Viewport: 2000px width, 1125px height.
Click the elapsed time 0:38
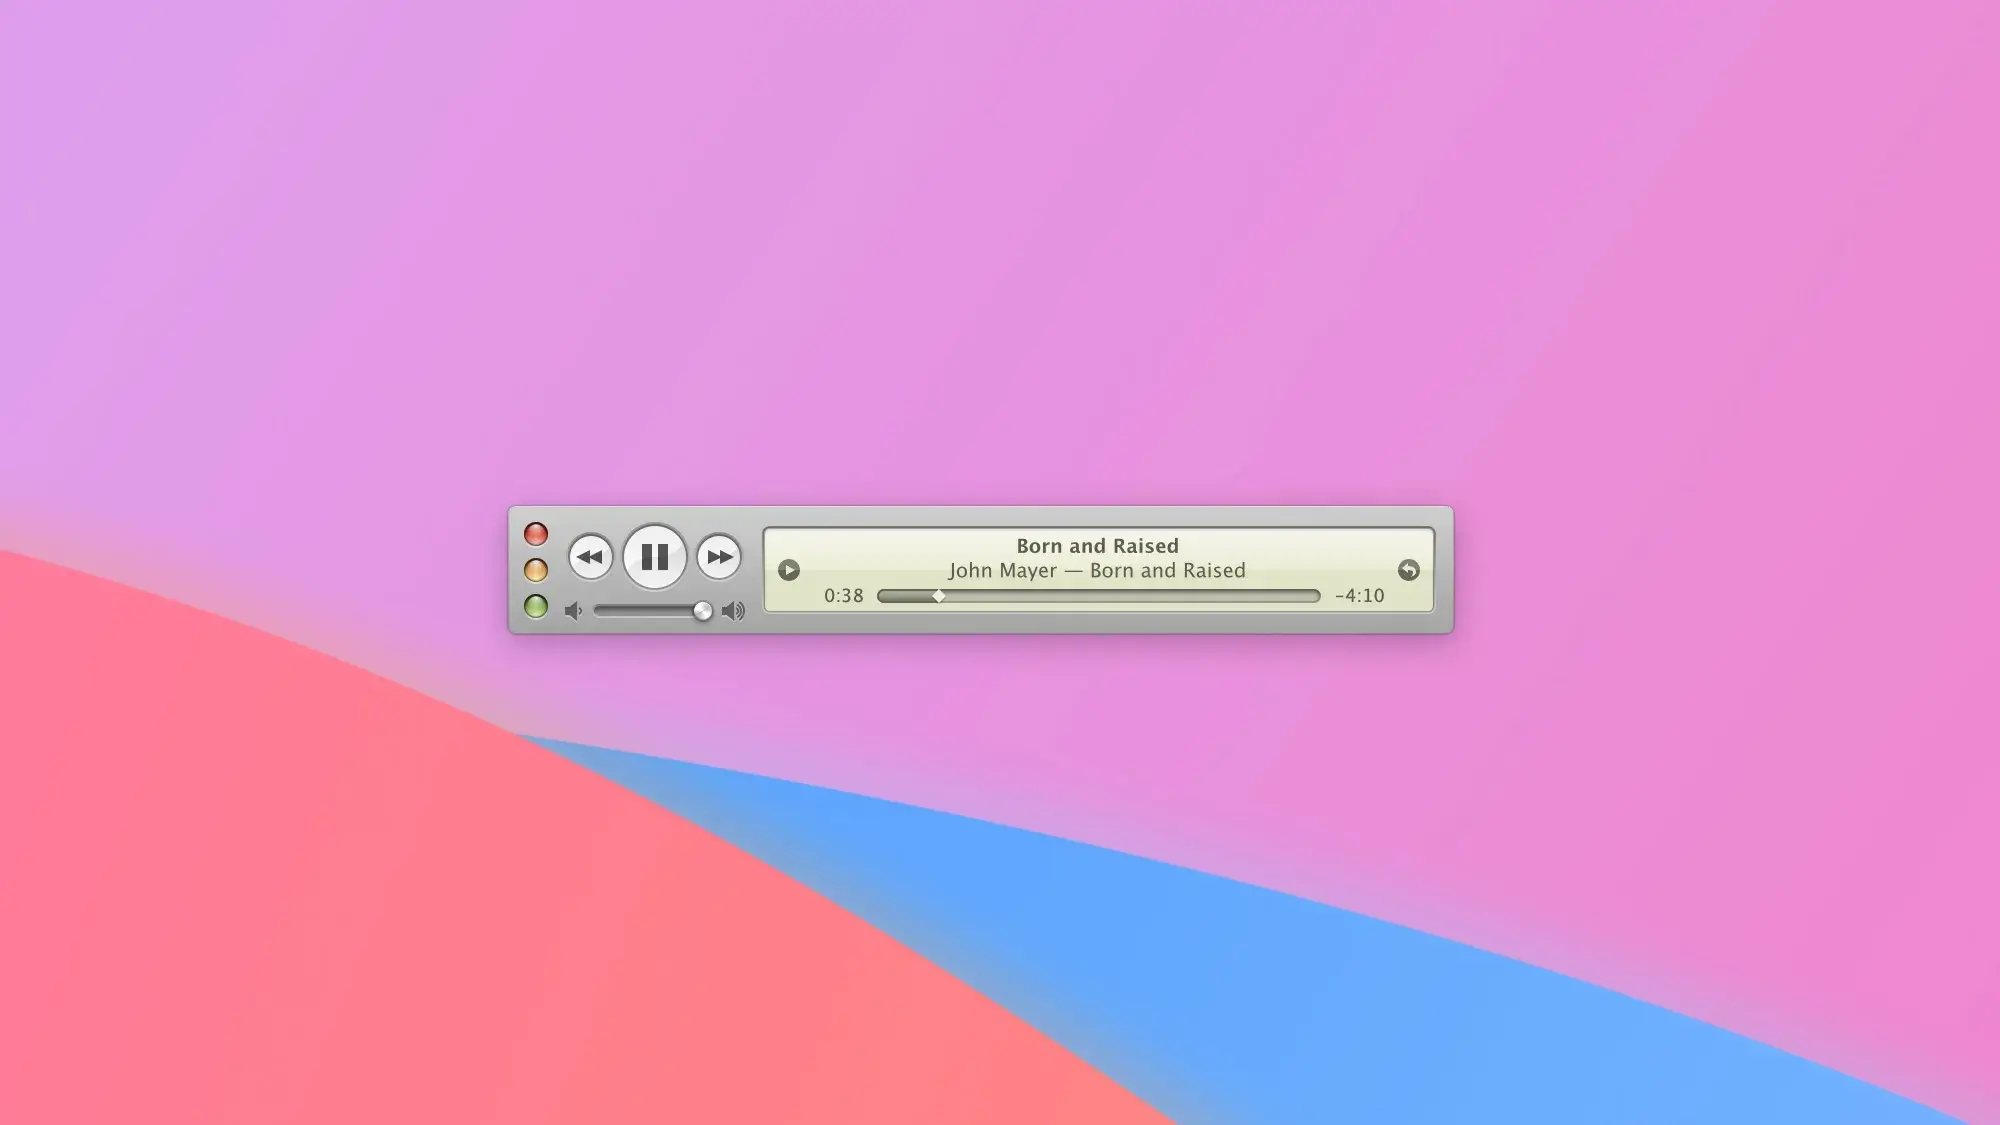[x=843, y=596]
